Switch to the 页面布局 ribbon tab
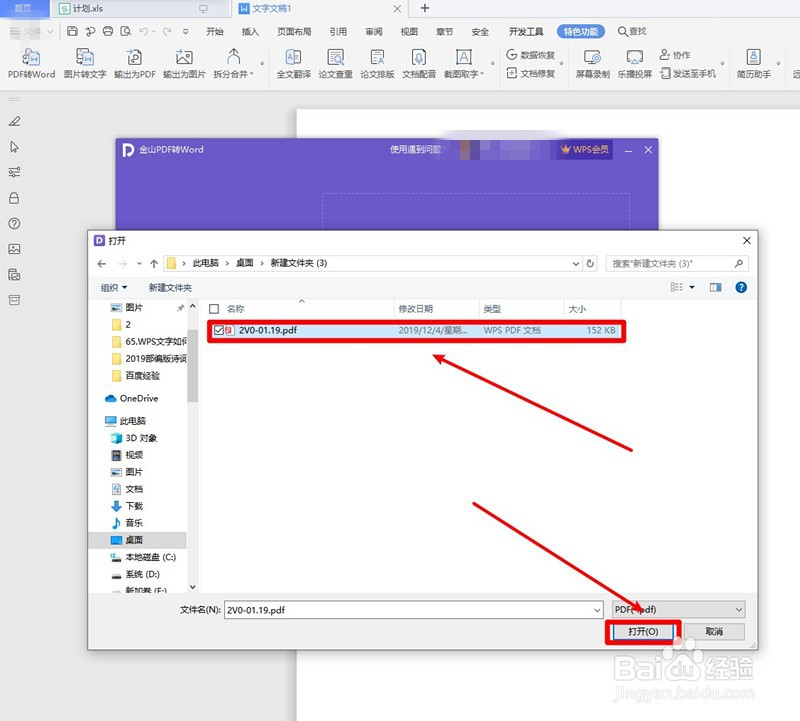This screenshot has width=800, height=721. click(x=294, y=32)
